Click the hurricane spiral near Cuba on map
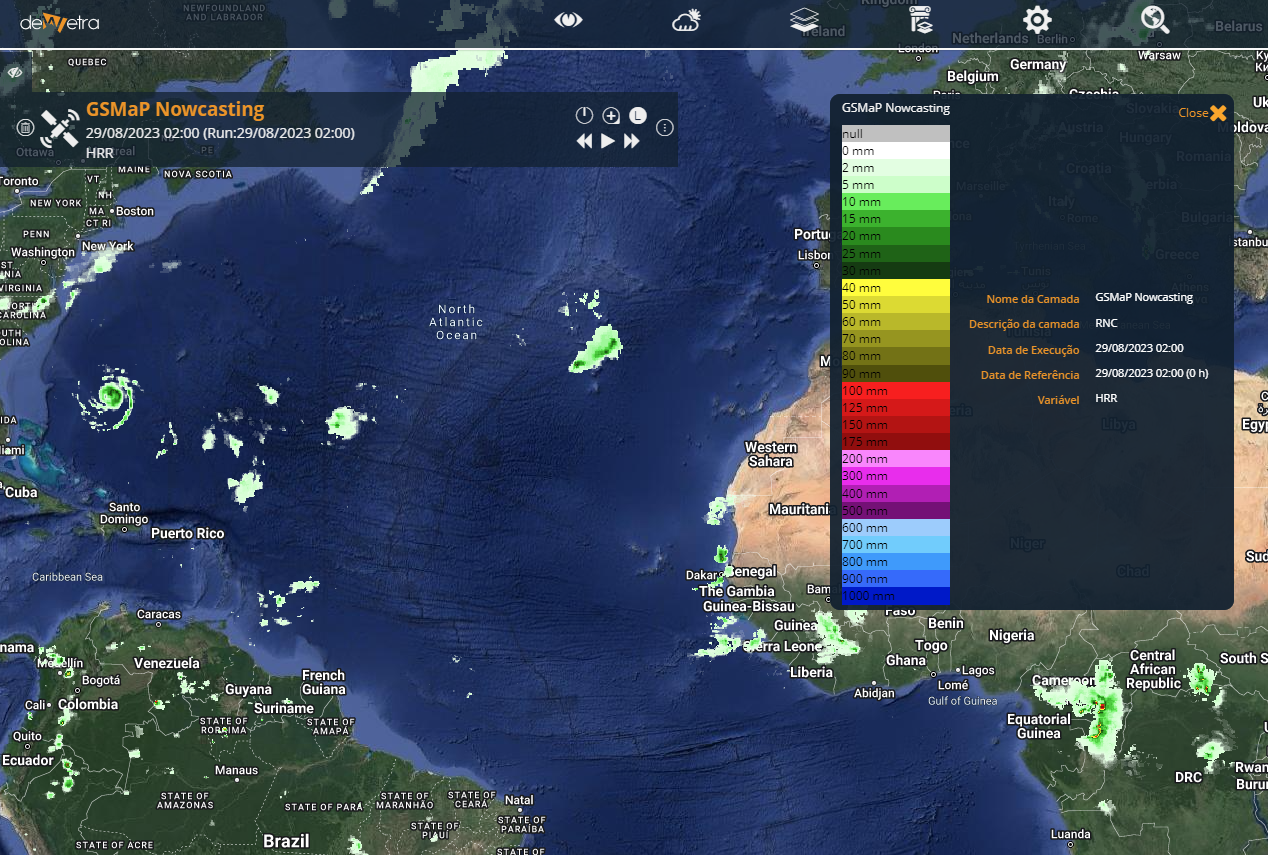1268x855 pixels. coord(112,397)
